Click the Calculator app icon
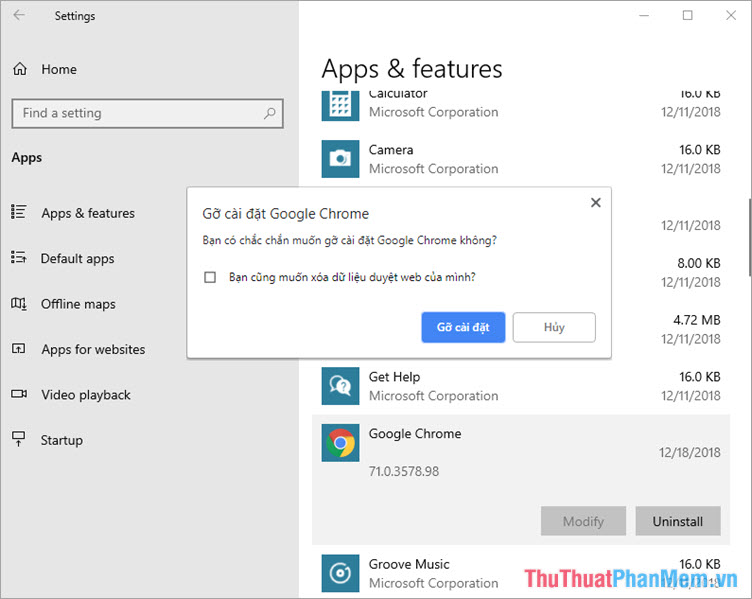The image size is (752, 599). point(340,106)
